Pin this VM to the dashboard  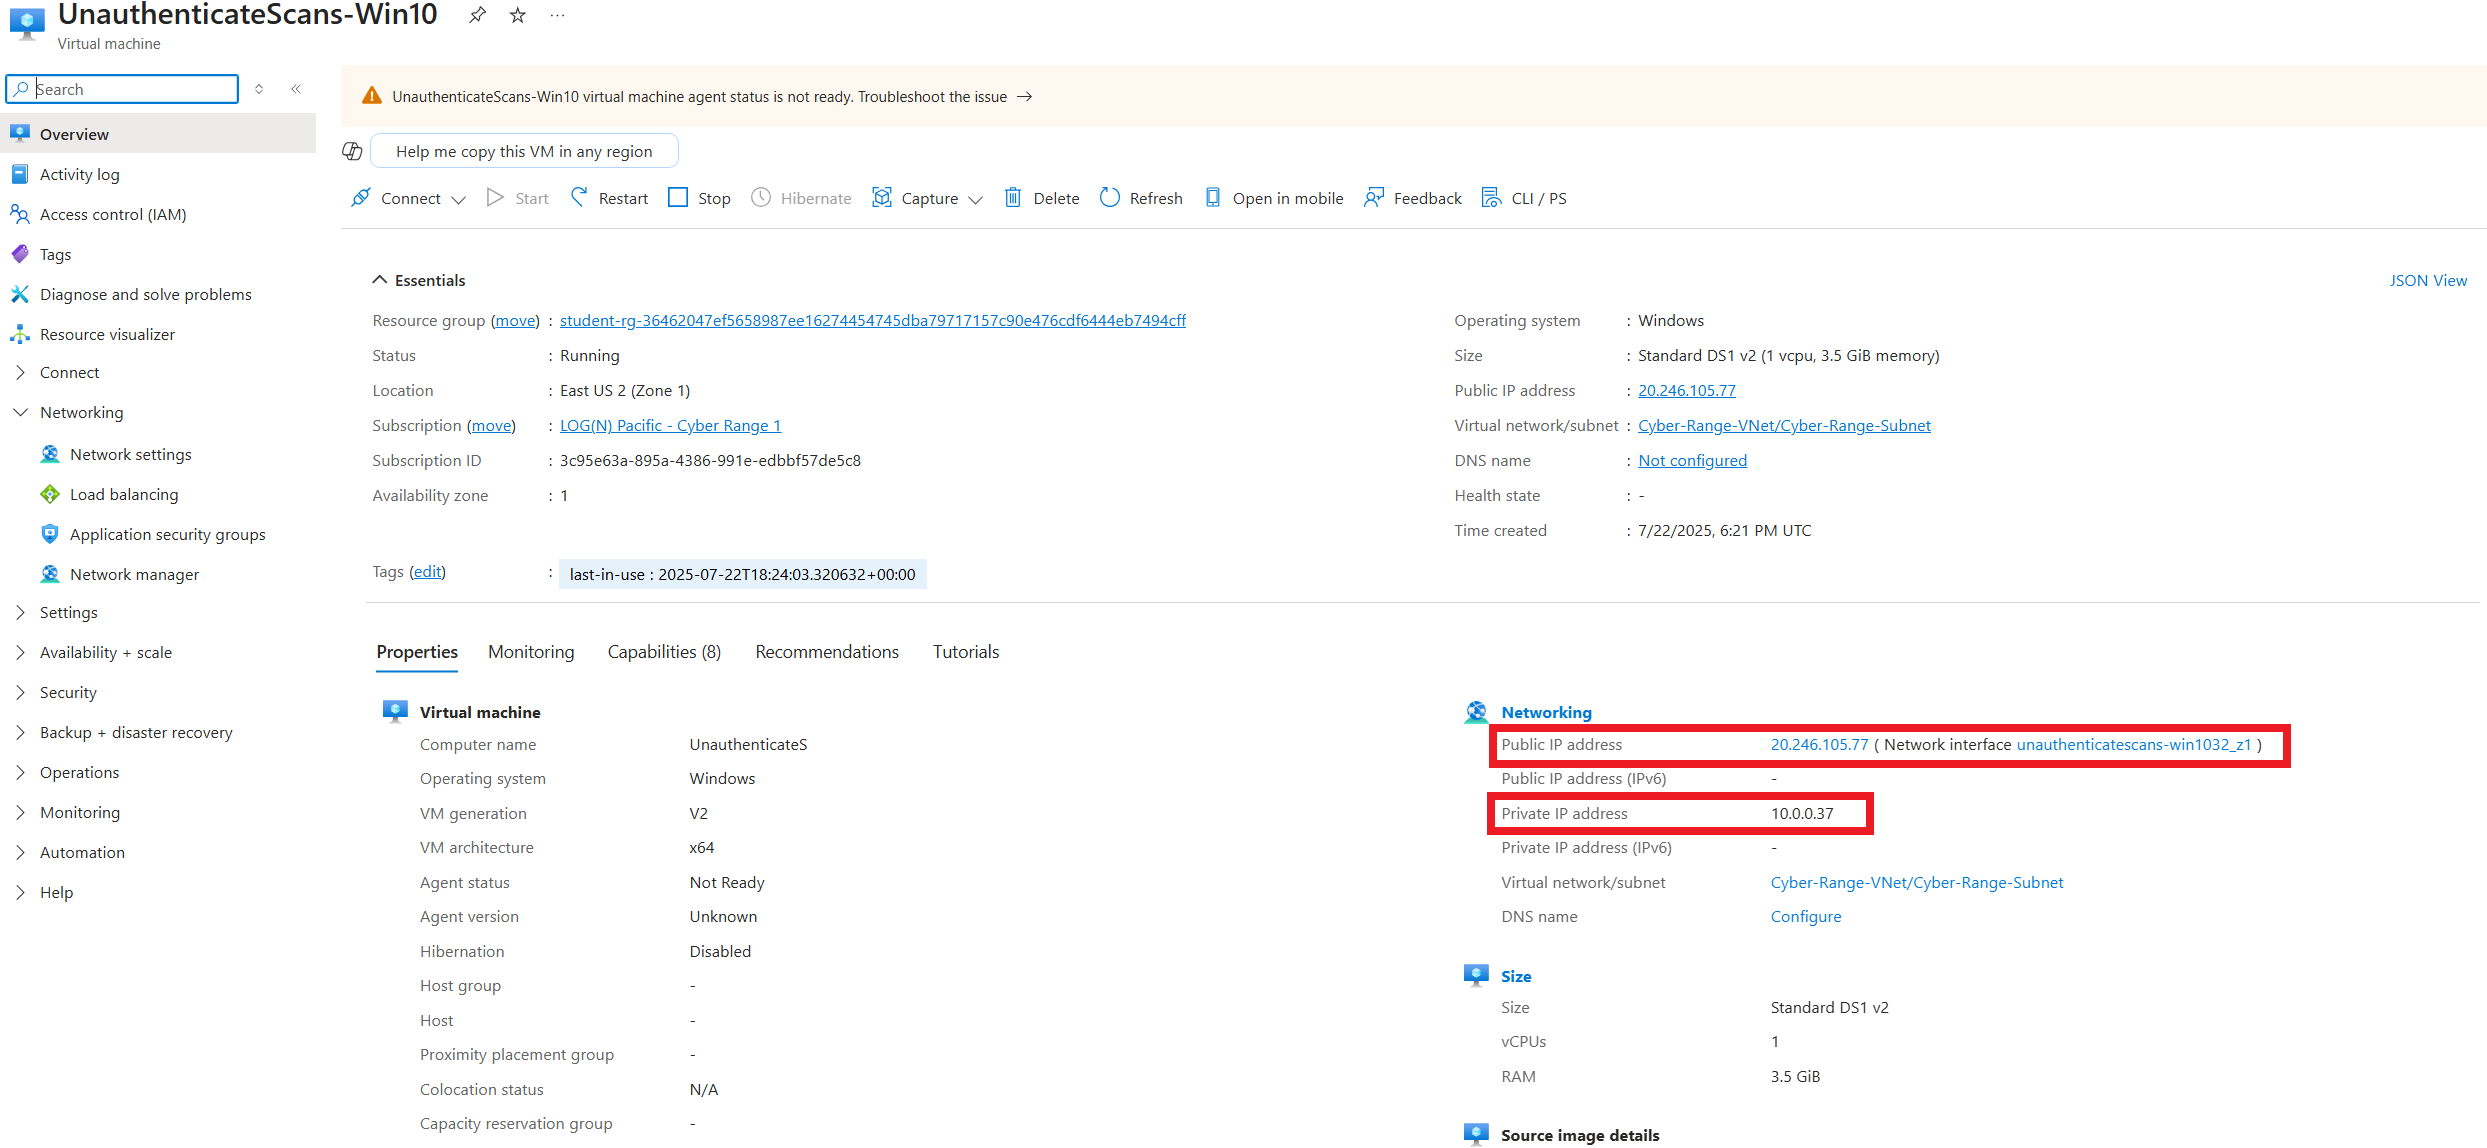[x=478, y=15]
